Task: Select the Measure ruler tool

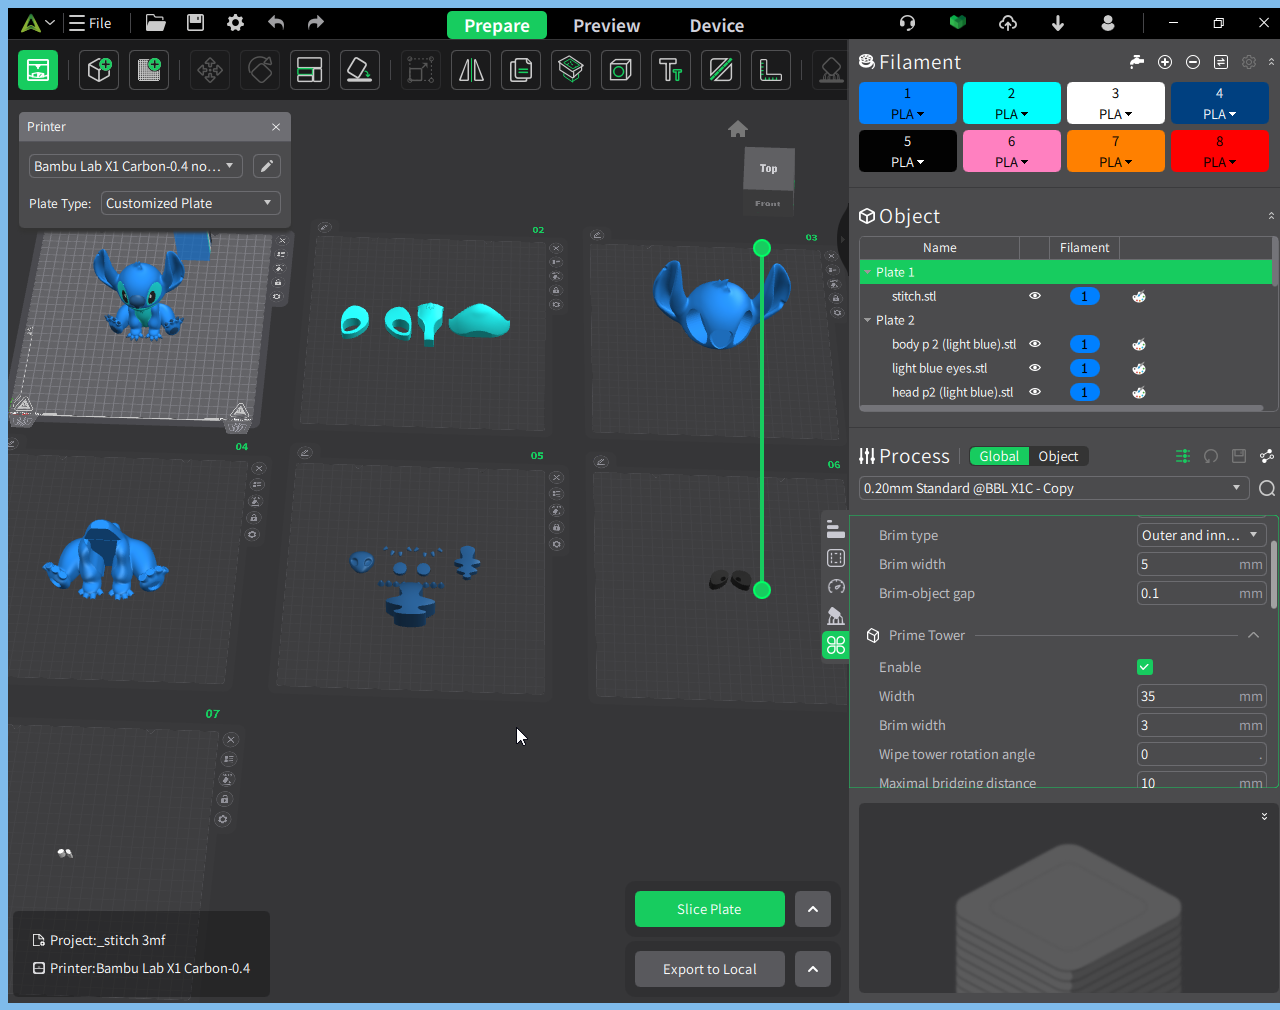Action: pos(771,70)
